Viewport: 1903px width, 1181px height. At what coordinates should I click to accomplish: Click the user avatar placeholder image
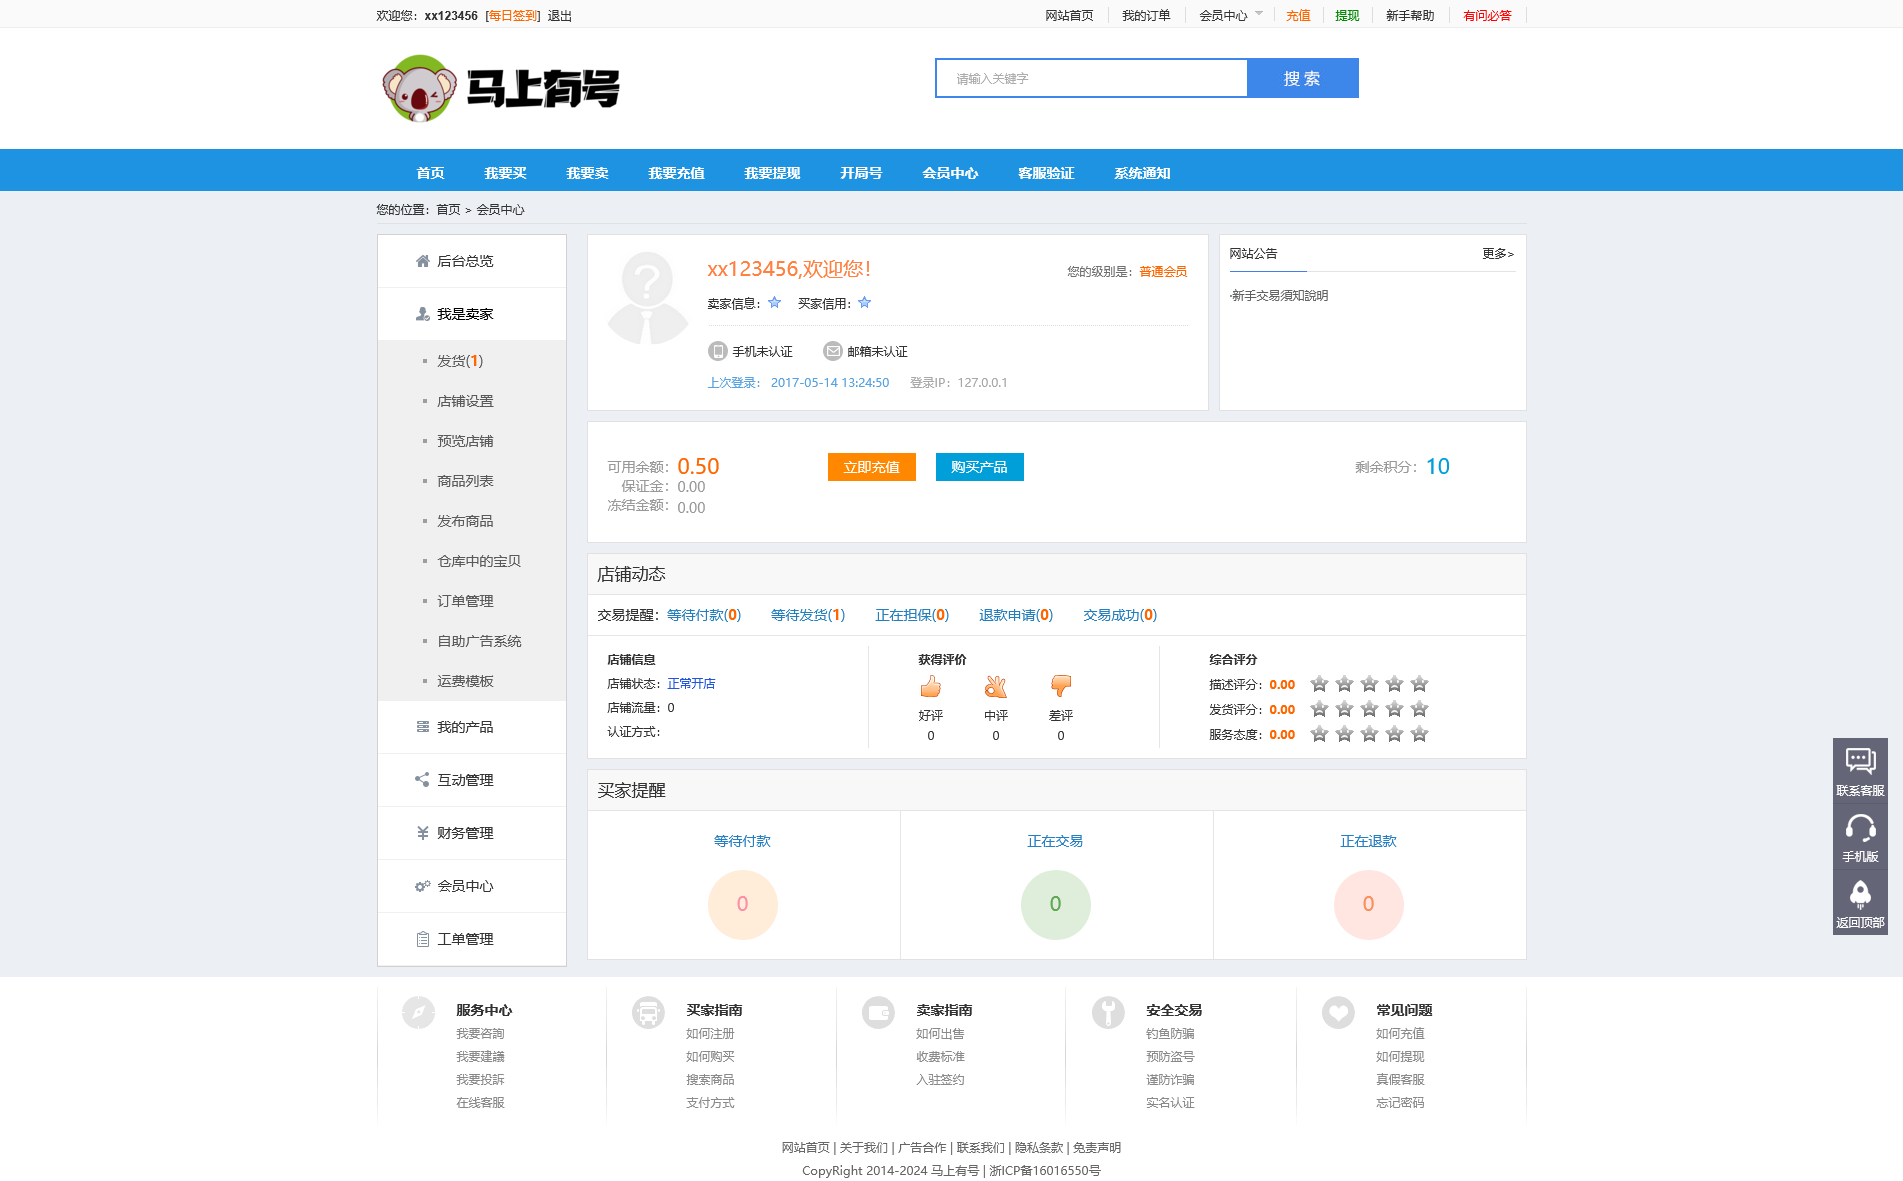pos(648,298)
